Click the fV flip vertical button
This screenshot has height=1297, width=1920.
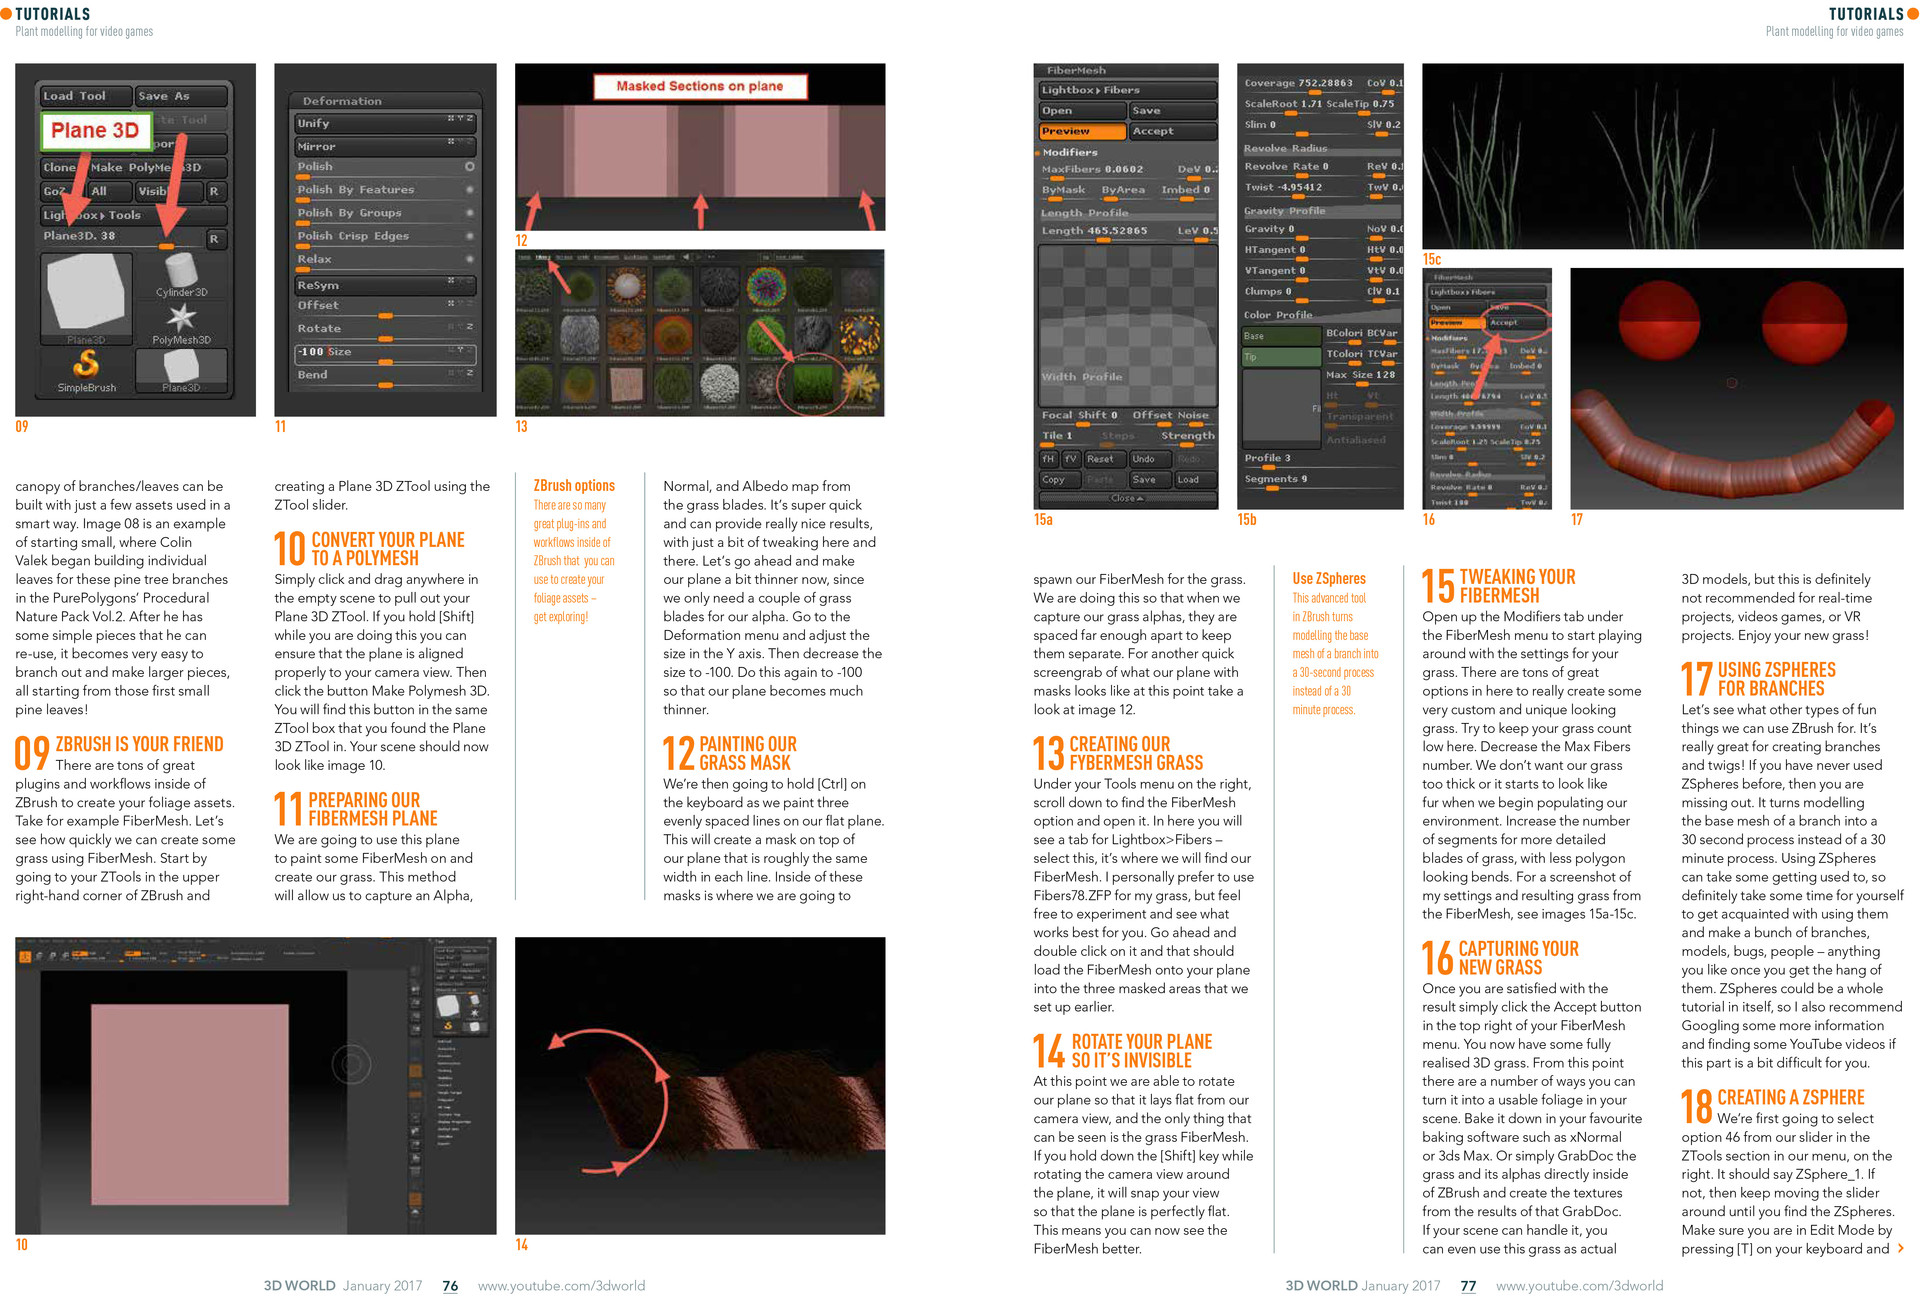1070,459
